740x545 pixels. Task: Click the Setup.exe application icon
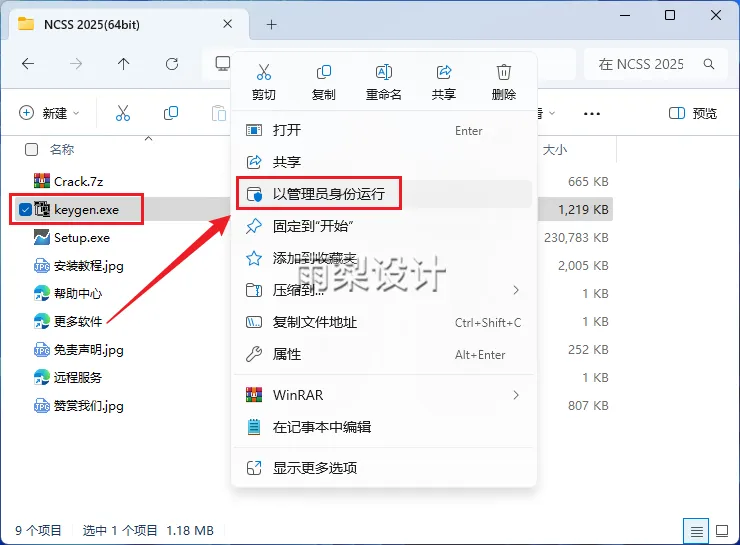click(x=42, y=237)
